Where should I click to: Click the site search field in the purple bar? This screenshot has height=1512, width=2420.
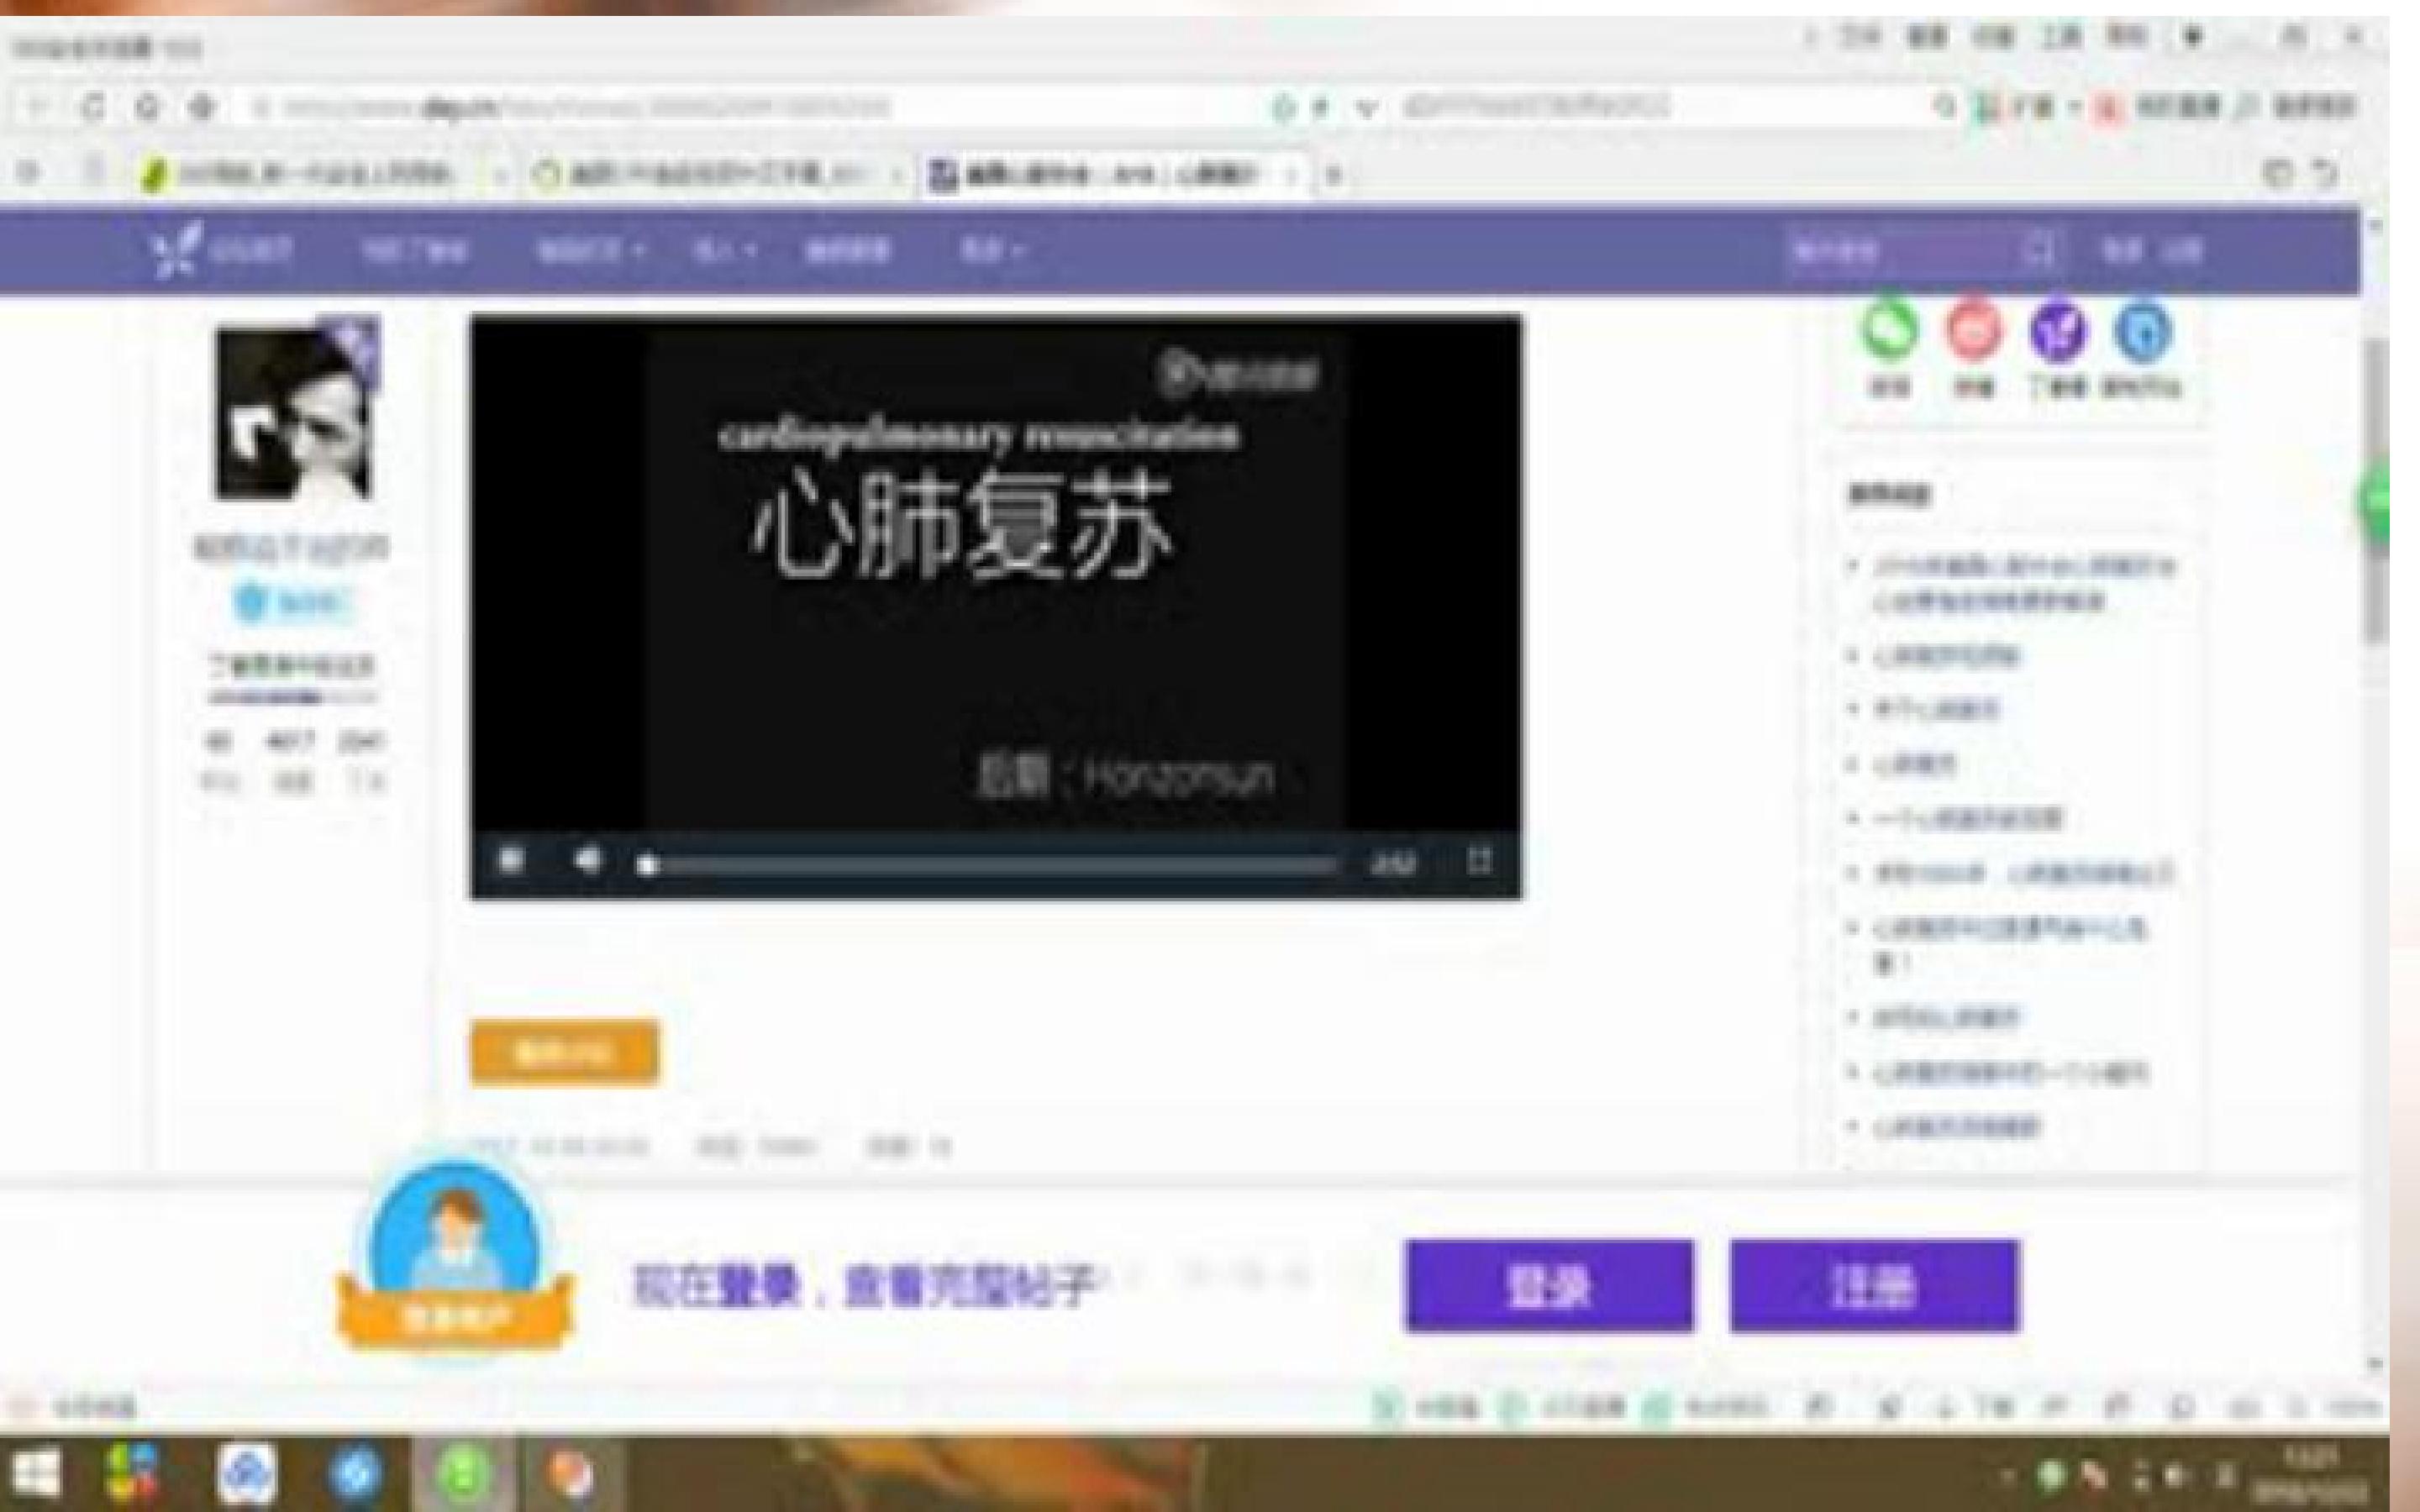tap(1900, 250)
